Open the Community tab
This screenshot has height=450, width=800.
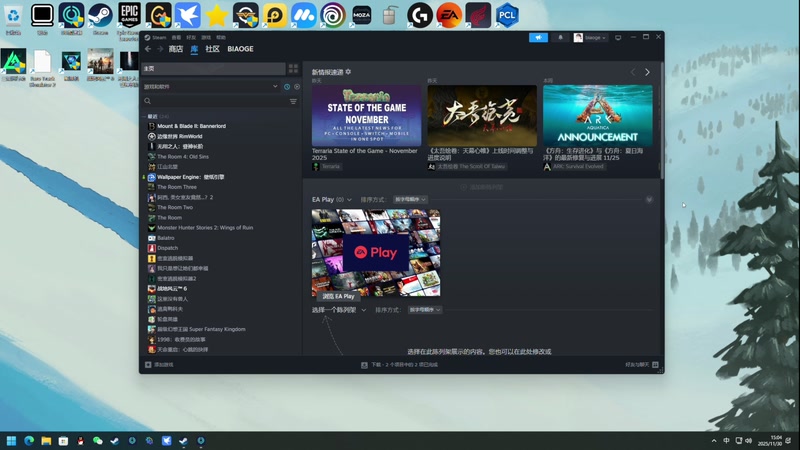212,49
